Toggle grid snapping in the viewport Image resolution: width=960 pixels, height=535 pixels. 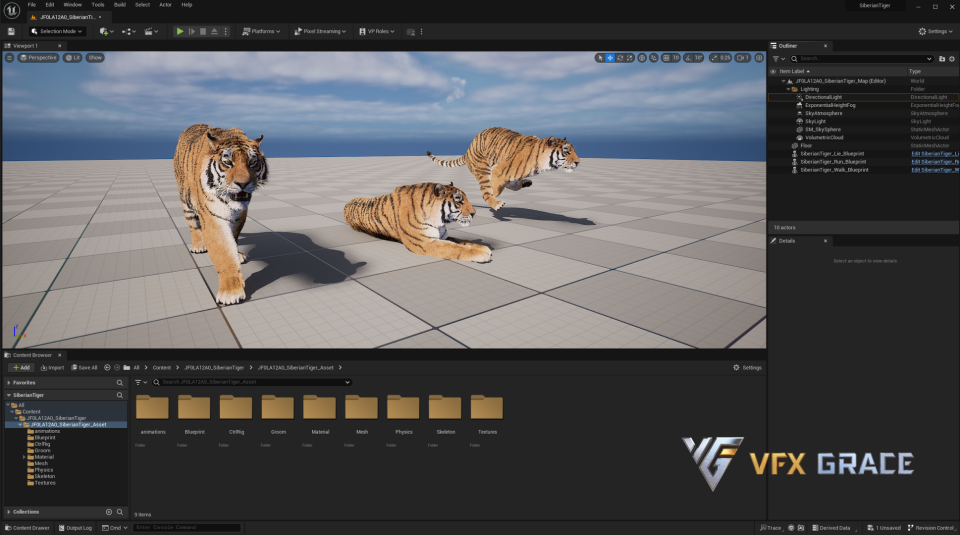coord(663,58)
